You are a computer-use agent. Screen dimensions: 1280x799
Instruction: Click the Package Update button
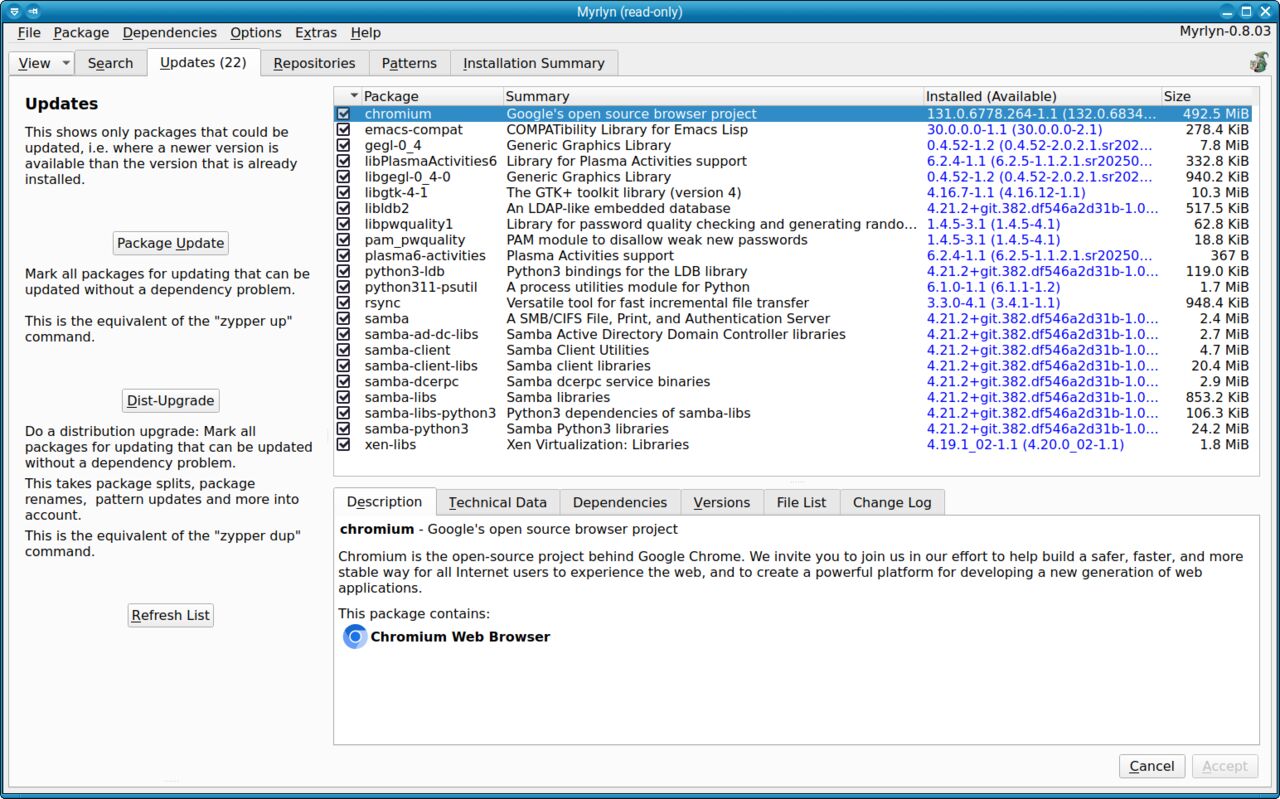tap(171, 243)
